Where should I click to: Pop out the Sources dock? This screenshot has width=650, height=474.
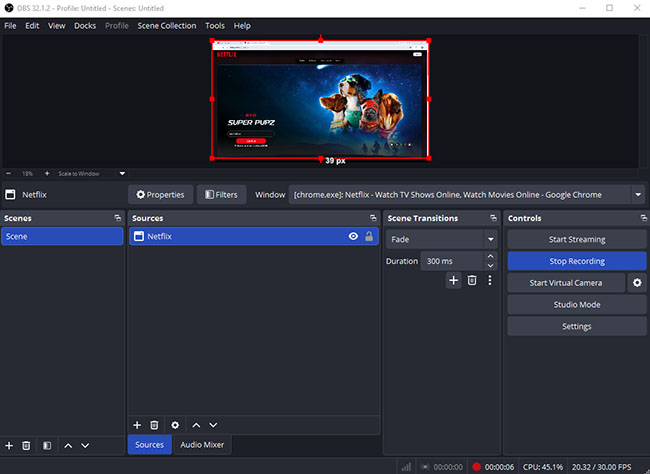pyautogui.click(x=373, y=218)
